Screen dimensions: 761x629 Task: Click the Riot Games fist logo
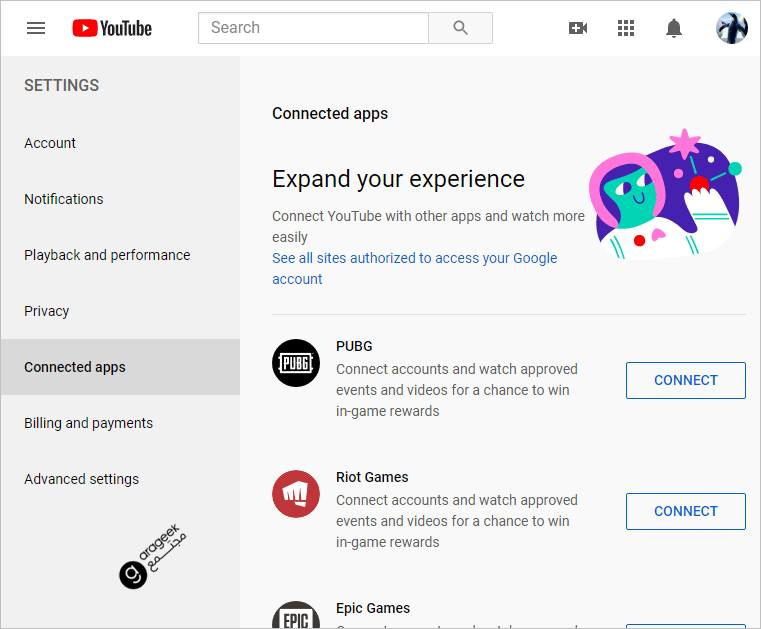[x=296, y=494]
